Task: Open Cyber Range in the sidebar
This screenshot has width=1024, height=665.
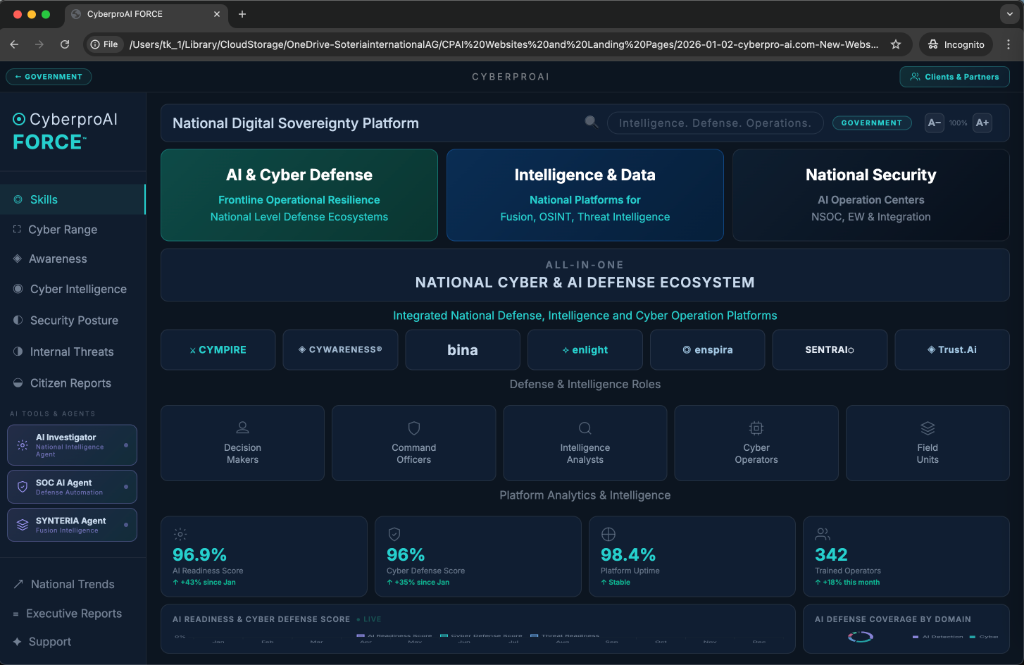Action: pos(72,229)
